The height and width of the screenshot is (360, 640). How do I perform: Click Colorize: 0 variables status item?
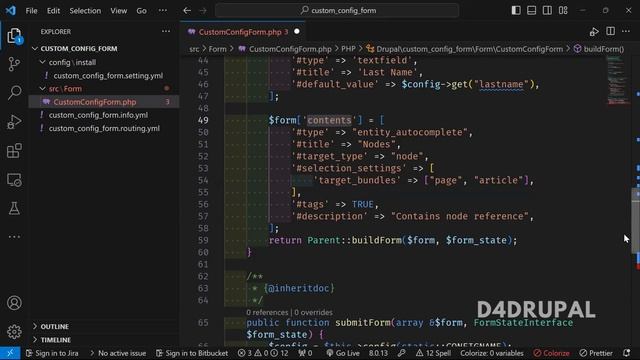492,353
